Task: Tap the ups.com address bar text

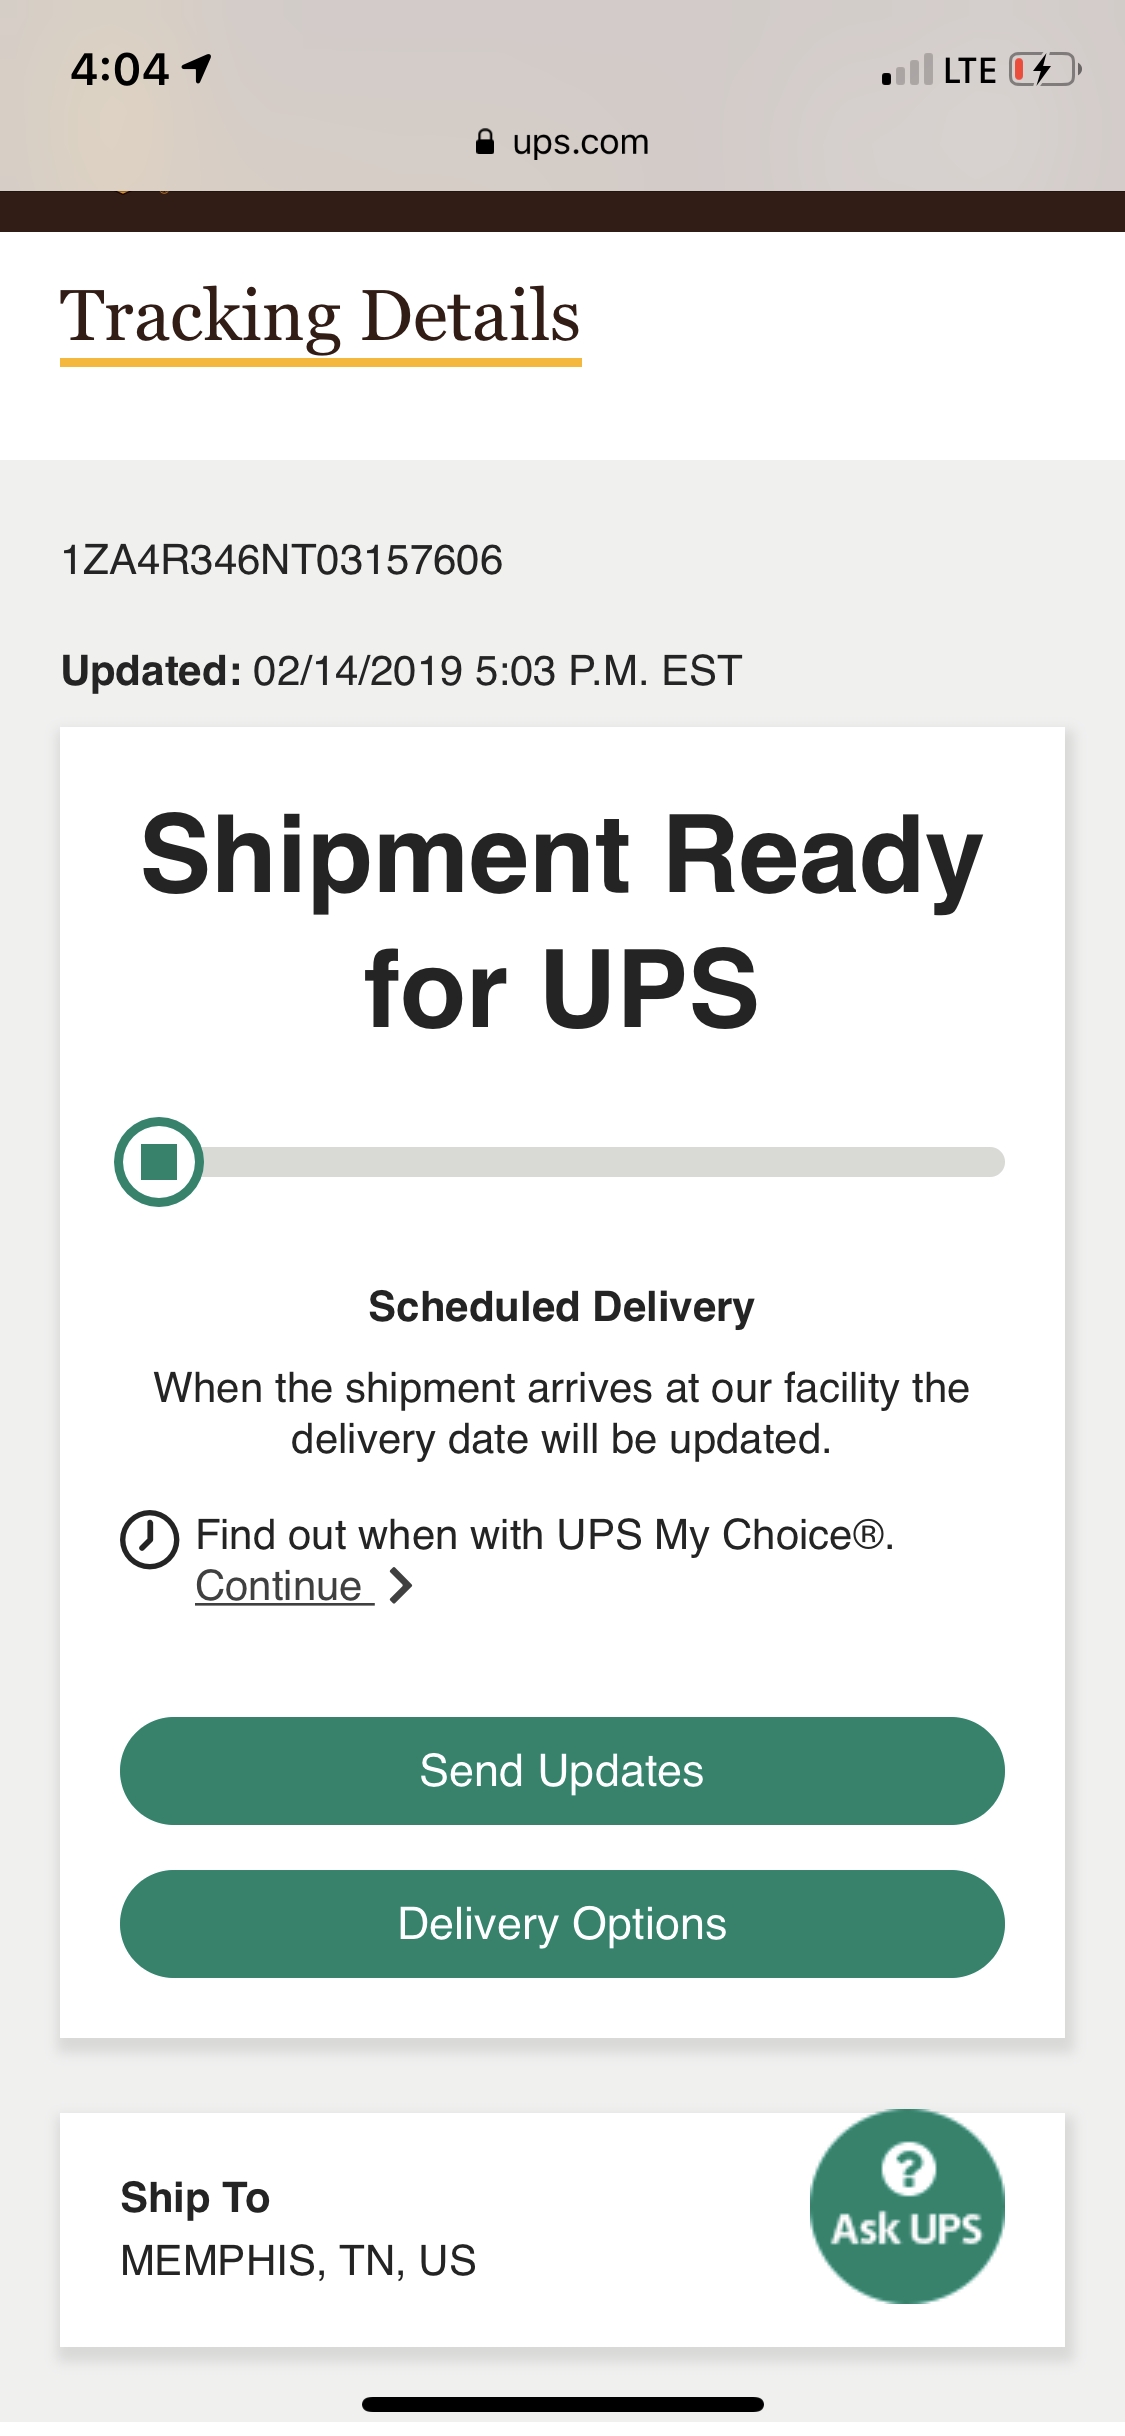Action: (x=580, y=142)
